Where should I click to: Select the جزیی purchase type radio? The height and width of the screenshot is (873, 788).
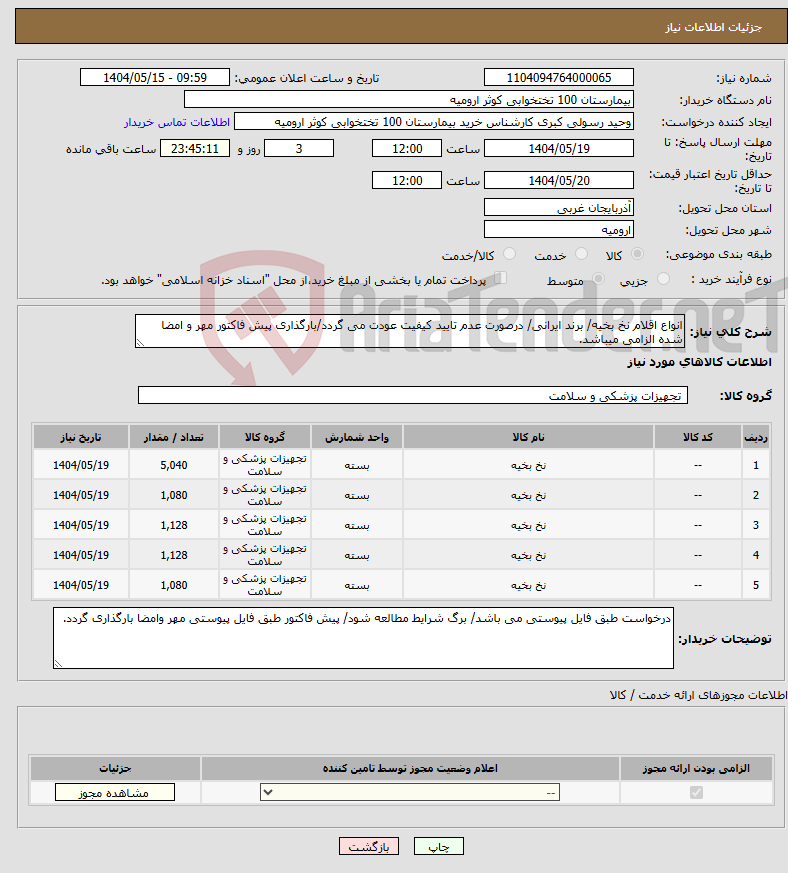click(663, 279)
